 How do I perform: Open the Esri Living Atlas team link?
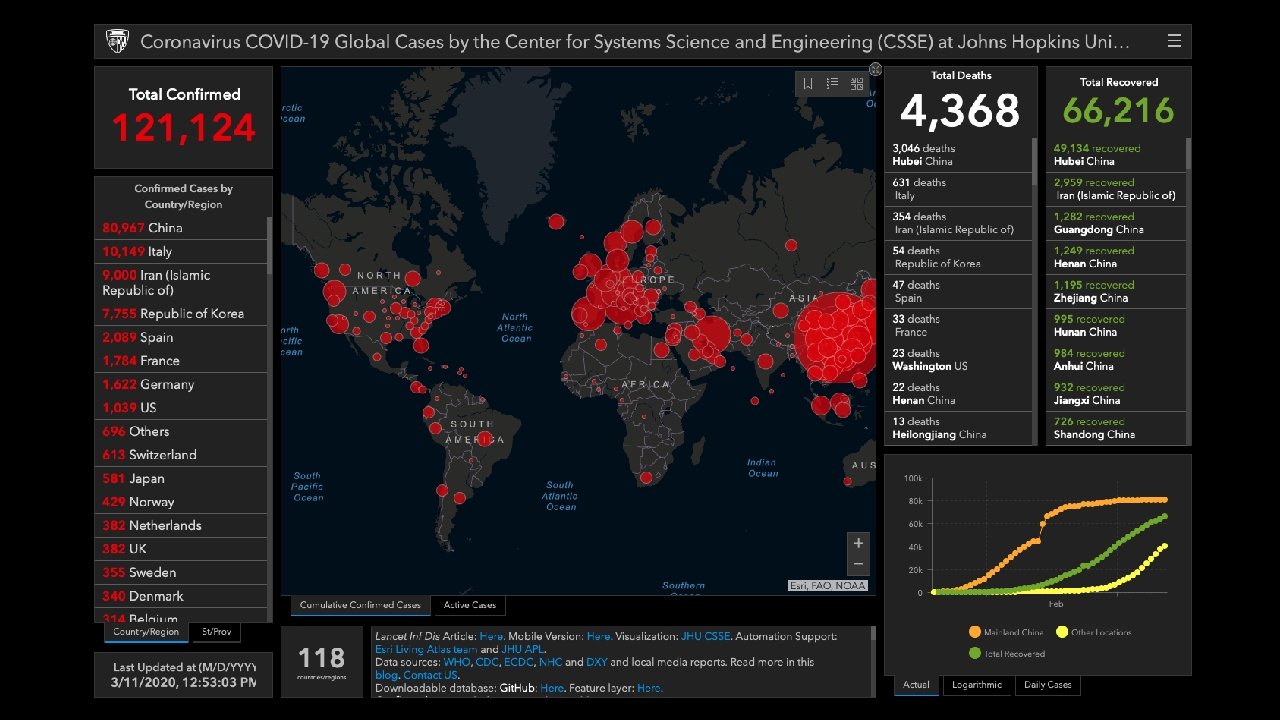(426, 649)
